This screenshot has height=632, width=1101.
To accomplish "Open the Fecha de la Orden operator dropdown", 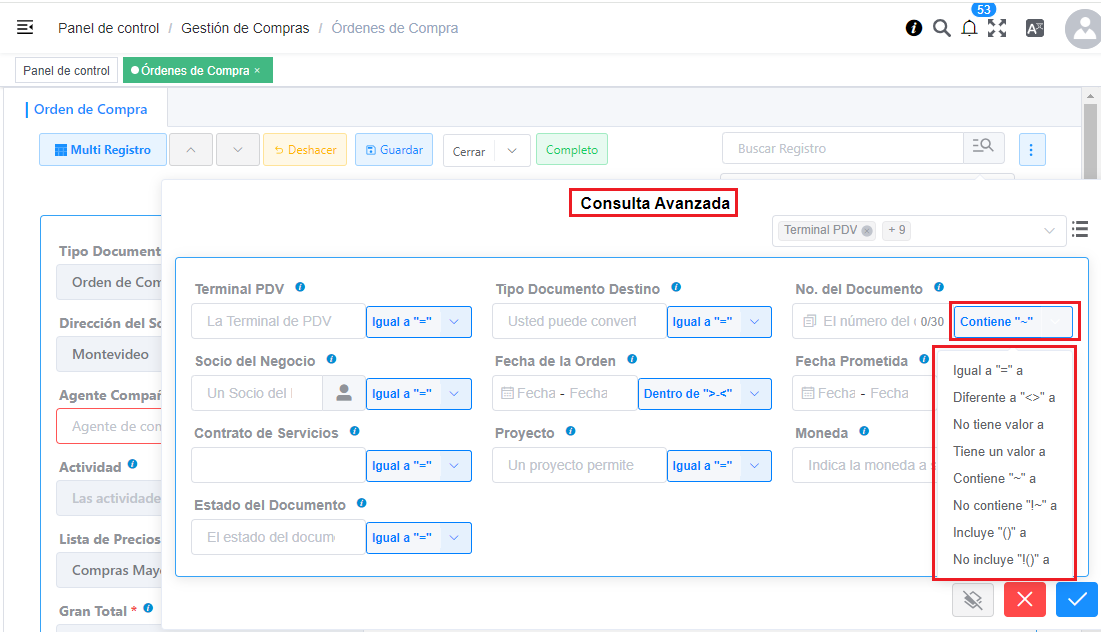I will pyautogui.click(x=754, y=394).
